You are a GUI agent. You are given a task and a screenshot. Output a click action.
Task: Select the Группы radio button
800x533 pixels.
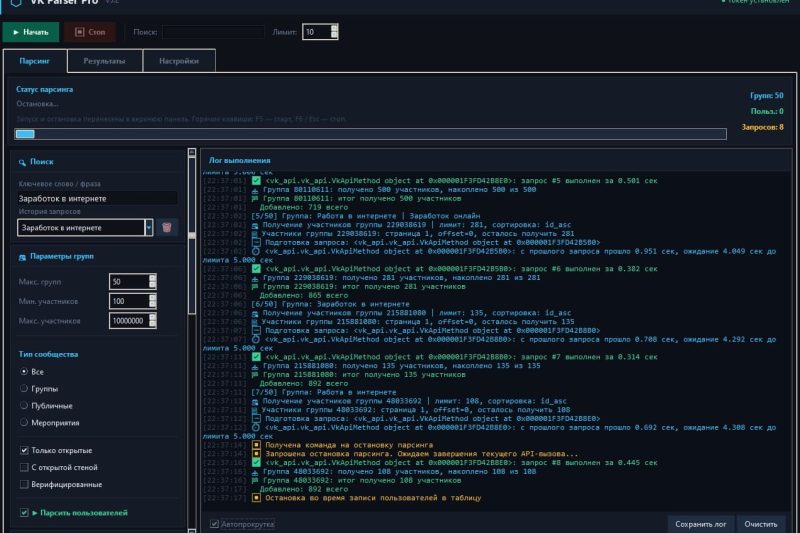point(24,389)
